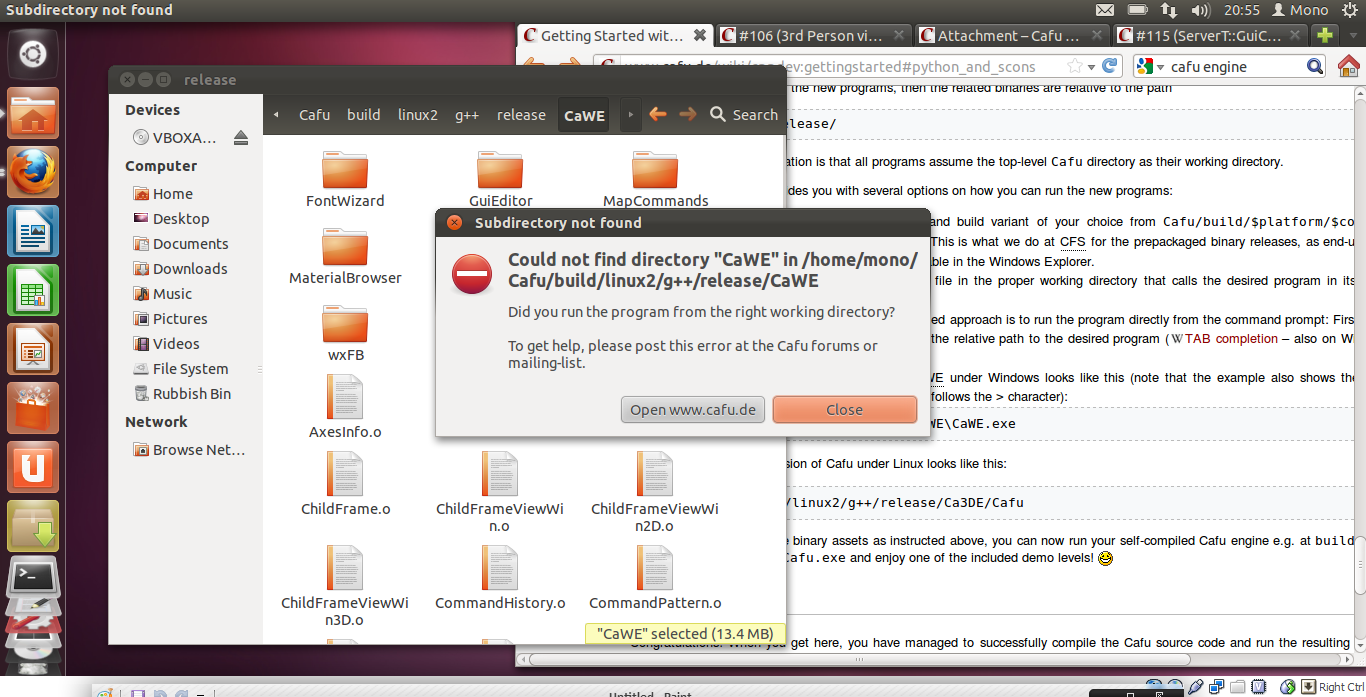
Task: Open the Mono user menu
Action: point(1300,10)
